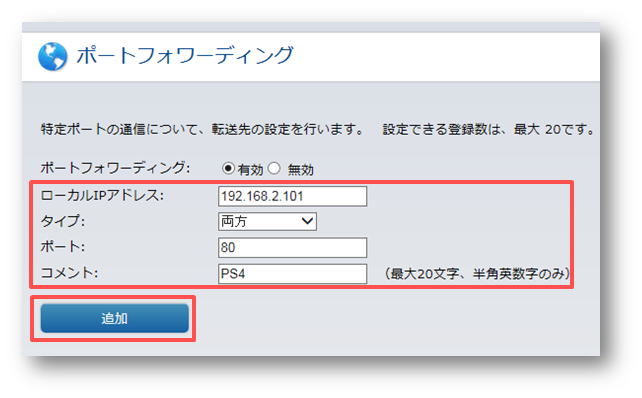Click the 無効 label text

[x=300, y=169]
